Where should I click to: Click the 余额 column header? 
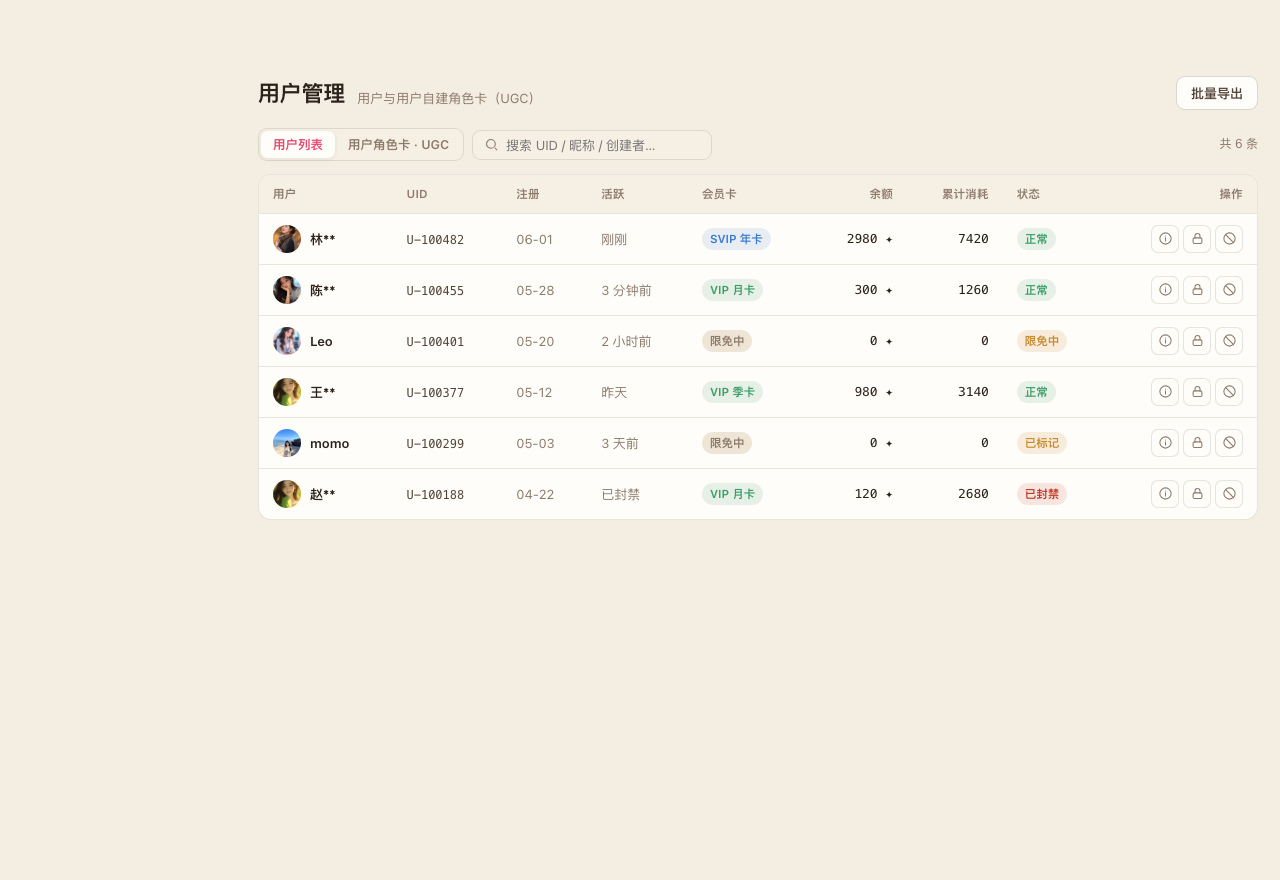click(881, 194)
